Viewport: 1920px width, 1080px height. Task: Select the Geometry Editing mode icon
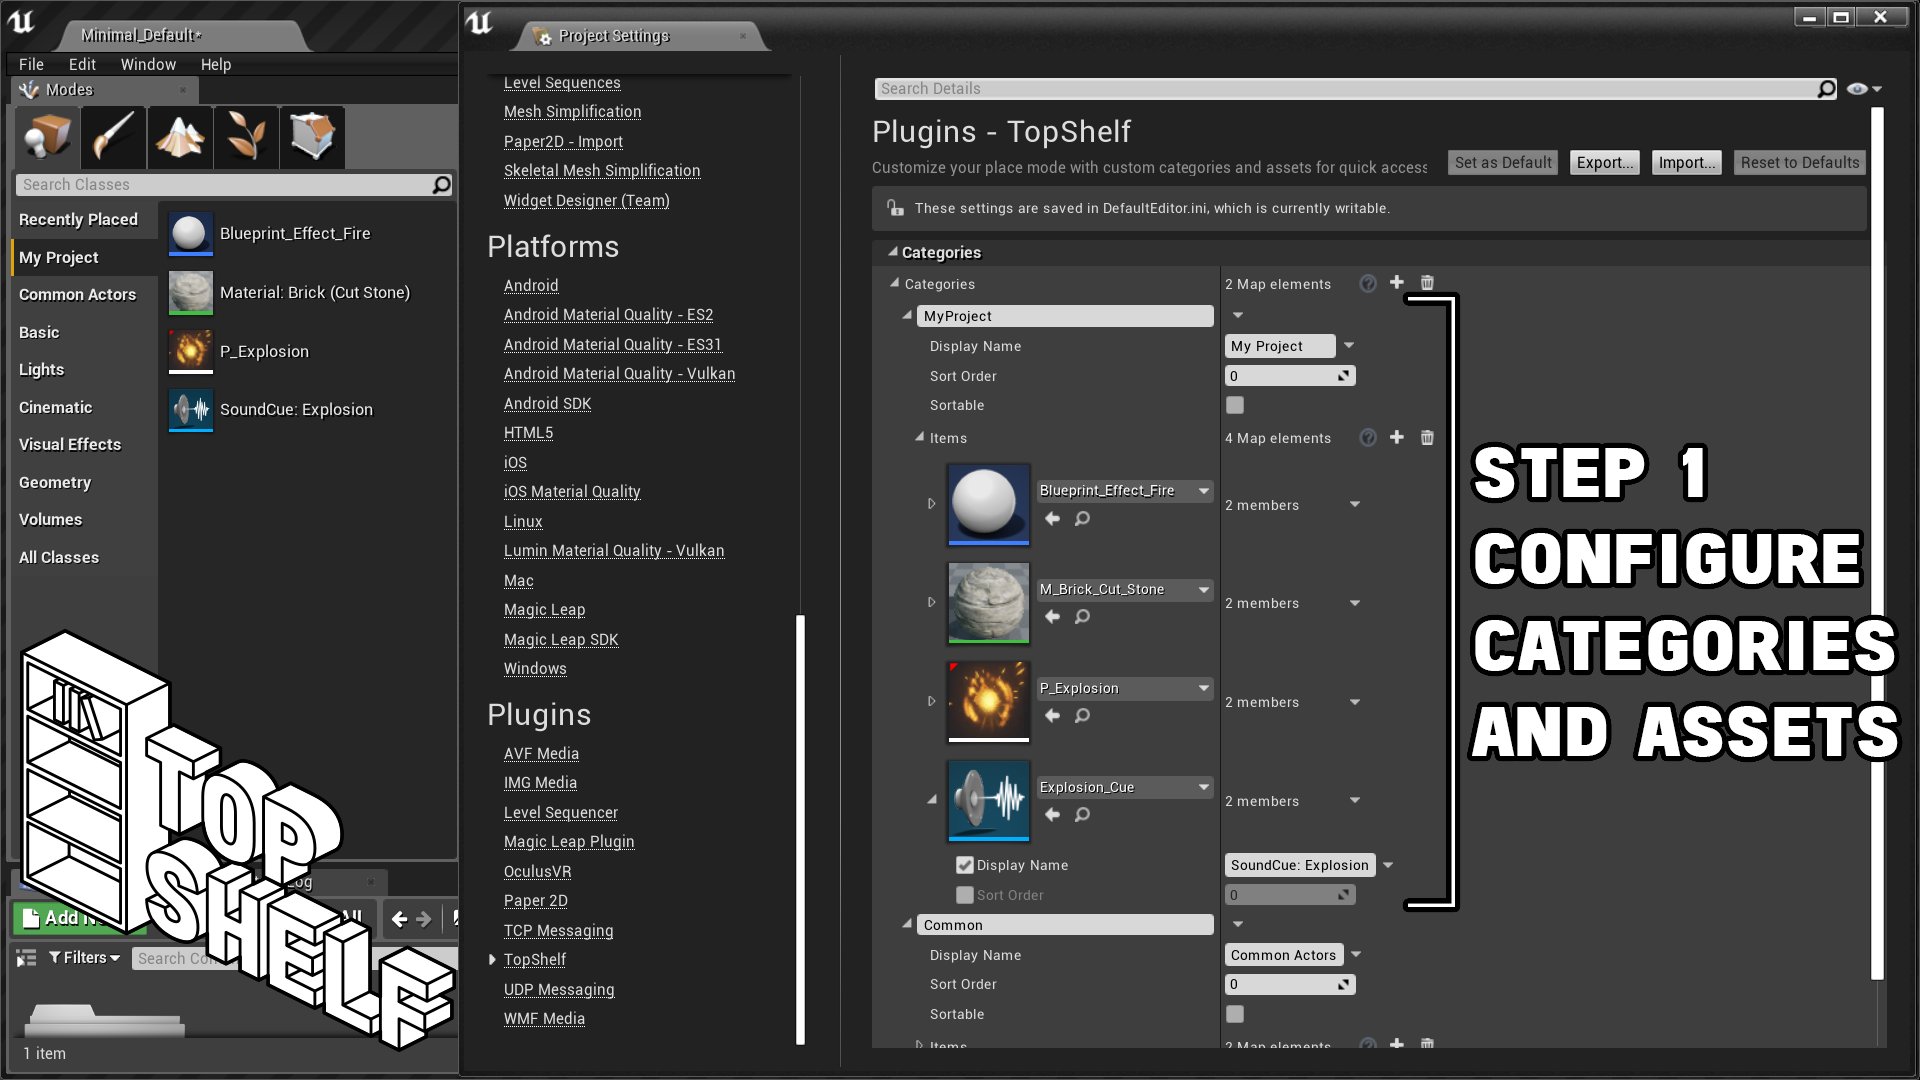(313, 137)
